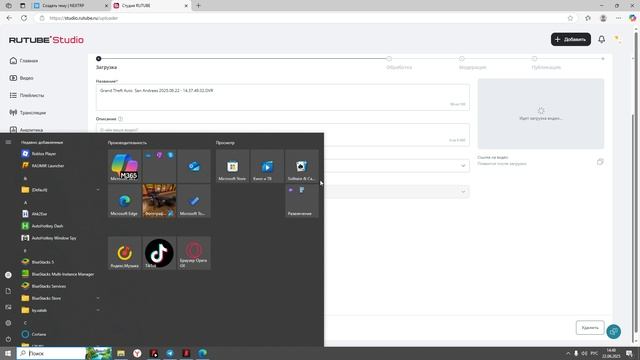The image size is (640, 360).
Task: Open the browser profile icon
Action: (603, 18)
